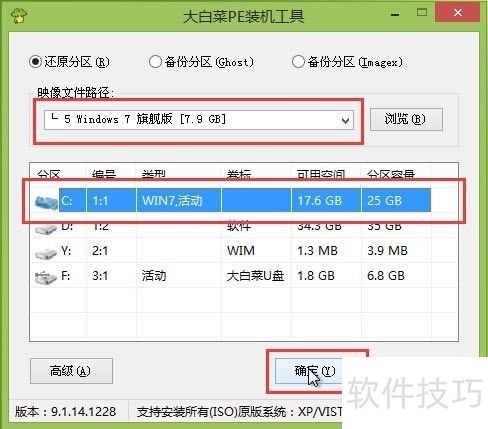This screenshot has height=429, width=488.
Task: Click the 2:1 partition number cell
Action: (100, 251)
